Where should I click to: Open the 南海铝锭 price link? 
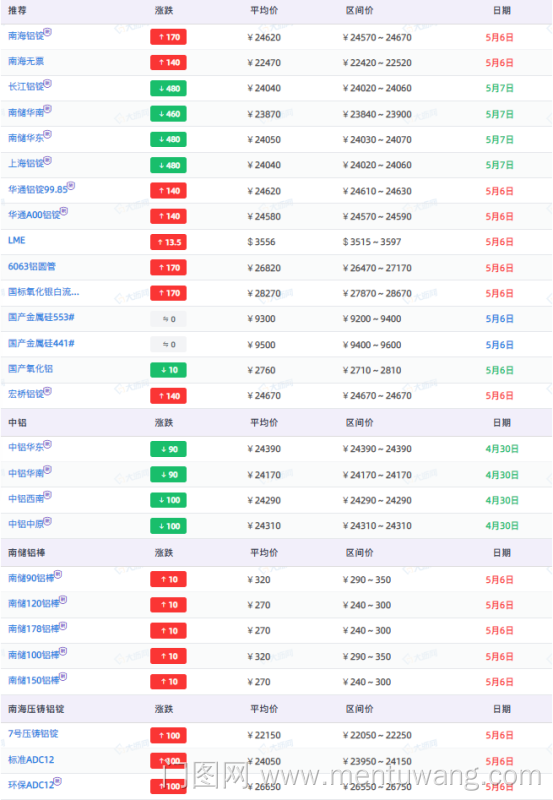pos(26,36)
